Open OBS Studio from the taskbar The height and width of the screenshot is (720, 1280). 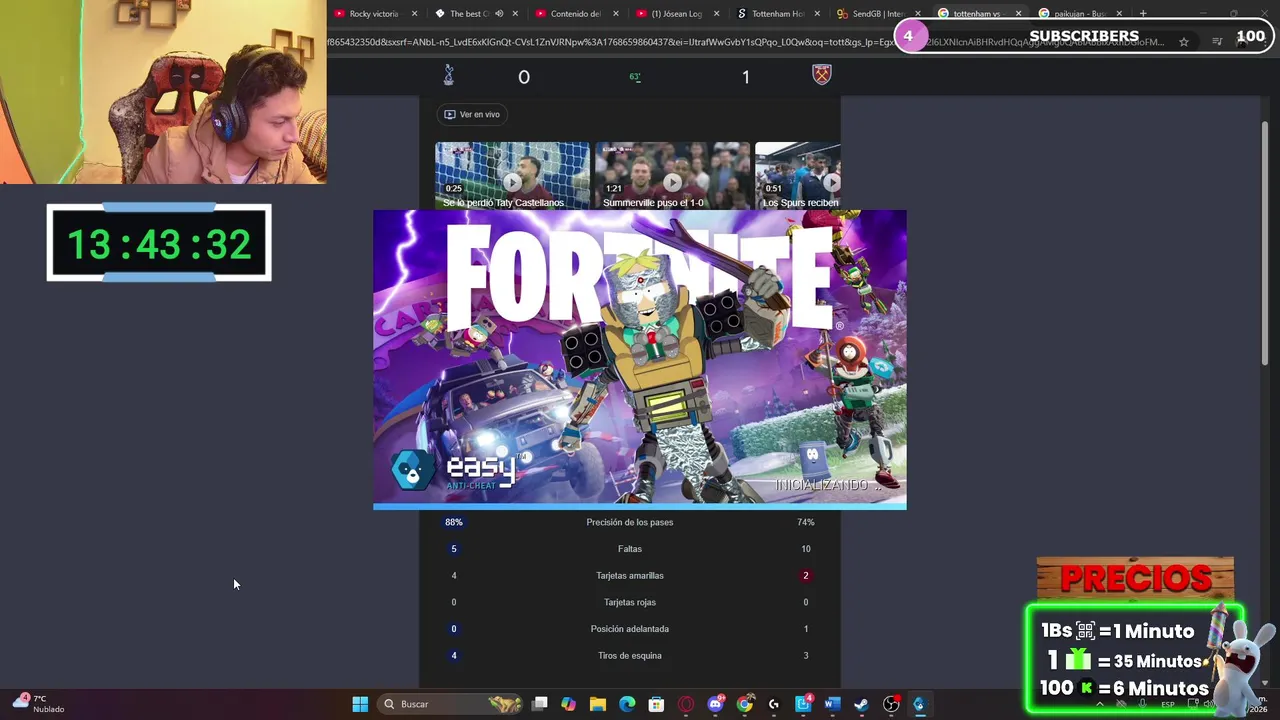pos(891,704)
